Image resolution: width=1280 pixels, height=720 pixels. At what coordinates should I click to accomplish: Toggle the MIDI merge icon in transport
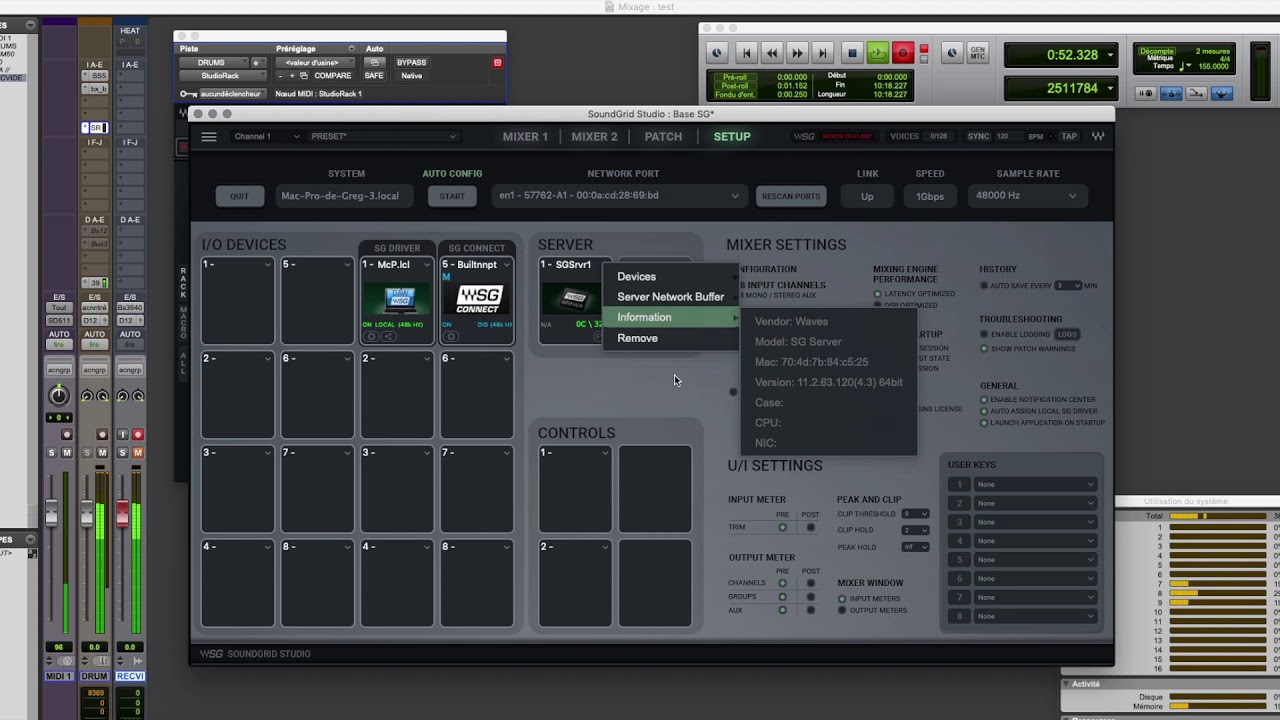point(1196,93)
